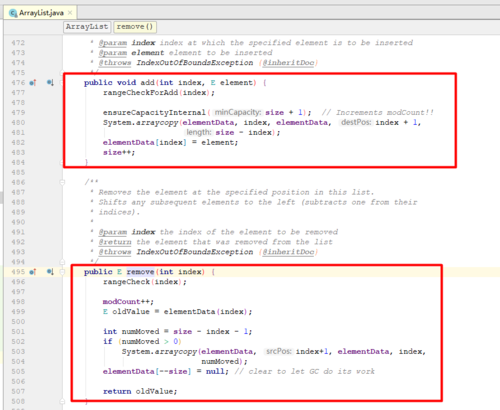Screen dimensions: 500x410
Task: Click the class file icon on ArrayList.java tab
Action: (13, 13)
